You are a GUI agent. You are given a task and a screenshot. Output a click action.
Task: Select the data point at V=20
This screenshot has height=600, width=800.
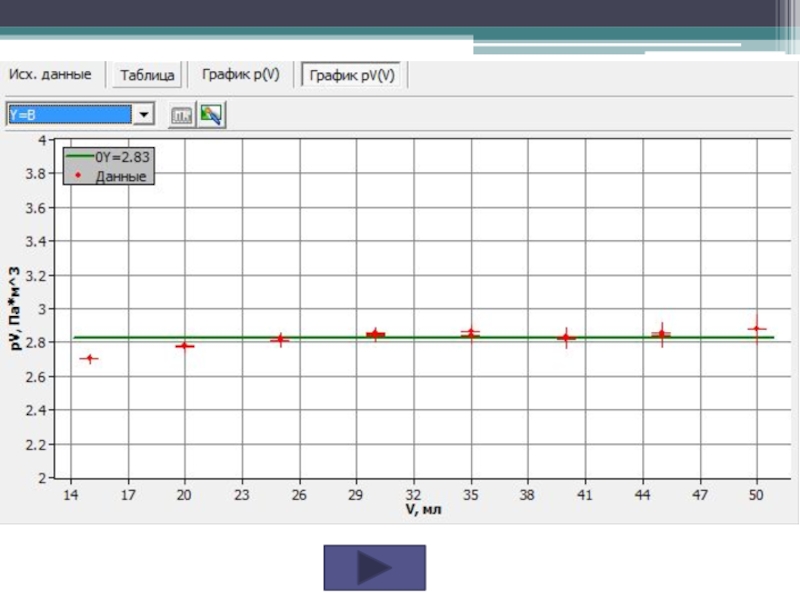coord(185,345)
